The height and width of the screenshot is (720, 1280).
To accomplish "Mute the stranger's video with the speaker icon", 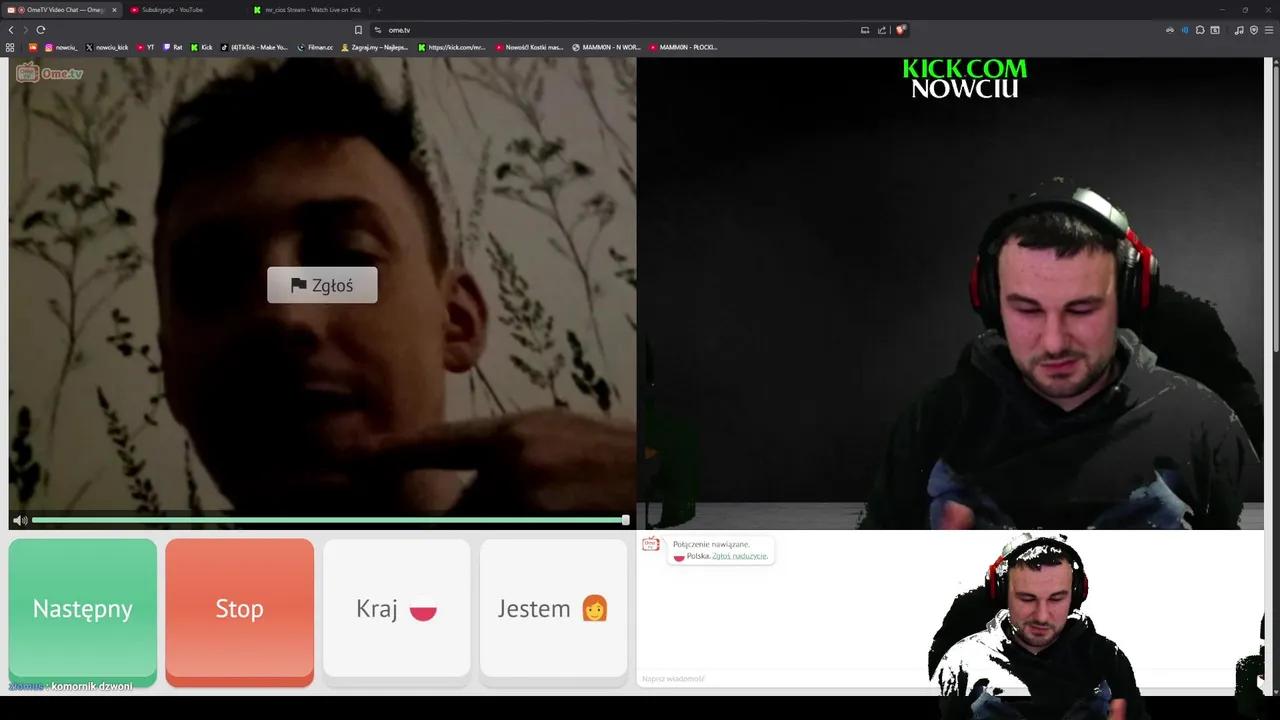I will pyautogui.click(x=20, y=519).
